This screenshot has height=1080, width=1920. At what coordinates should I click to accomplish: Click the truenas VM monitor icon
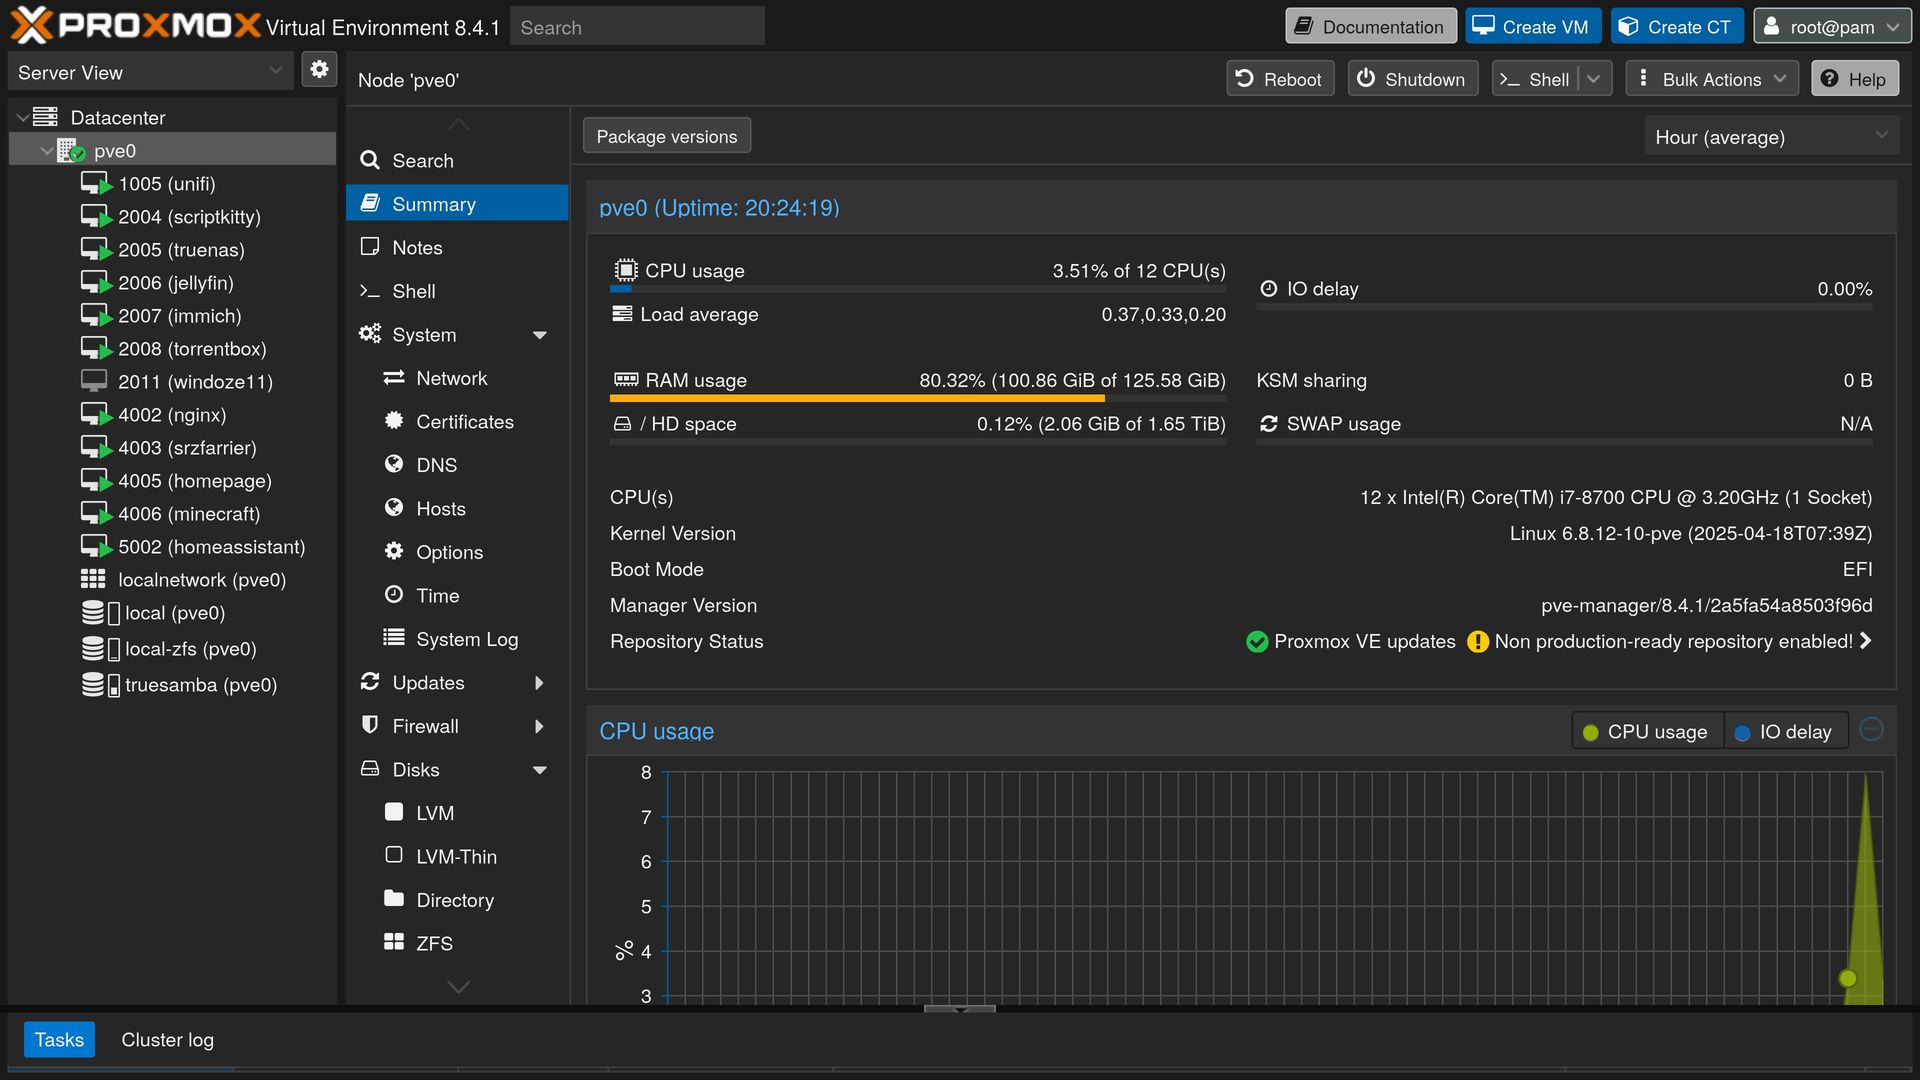tap(95, 250)
